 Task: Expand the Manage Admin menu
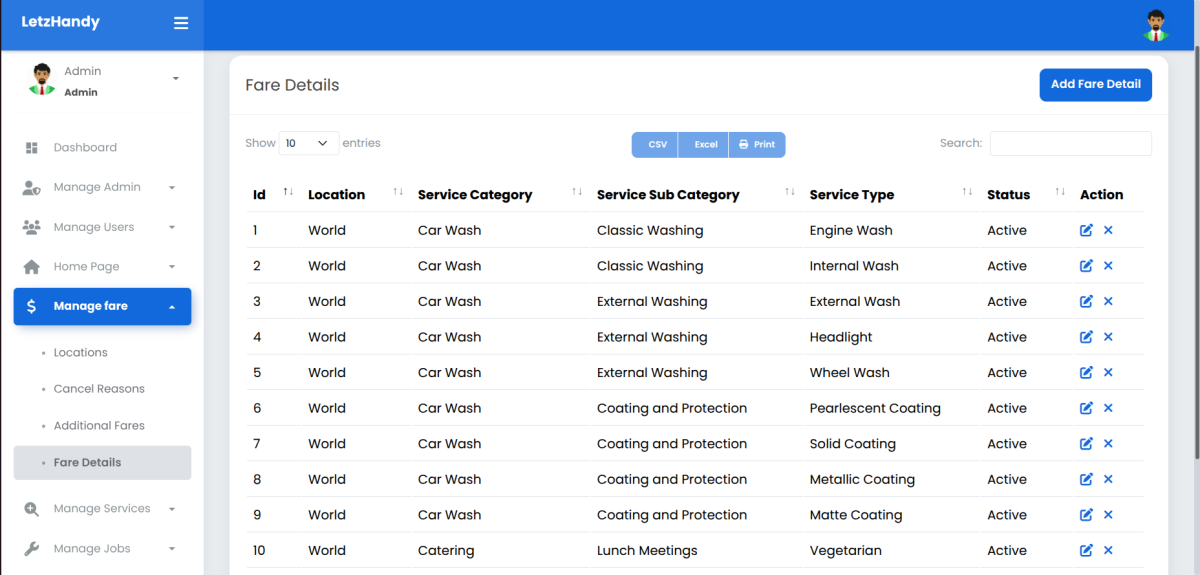click(x=102, y=187)
